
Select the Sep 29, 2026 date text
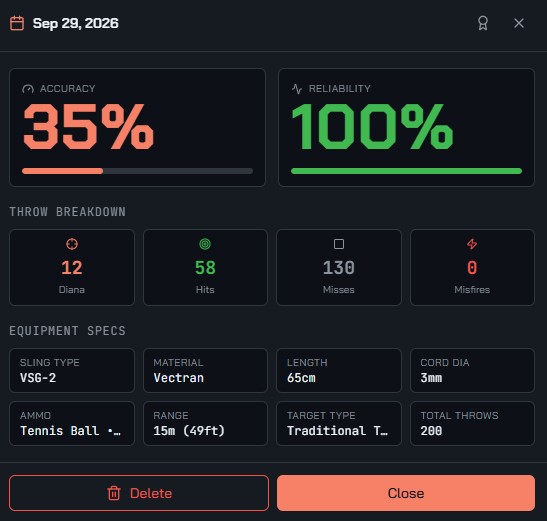[76, 23]
